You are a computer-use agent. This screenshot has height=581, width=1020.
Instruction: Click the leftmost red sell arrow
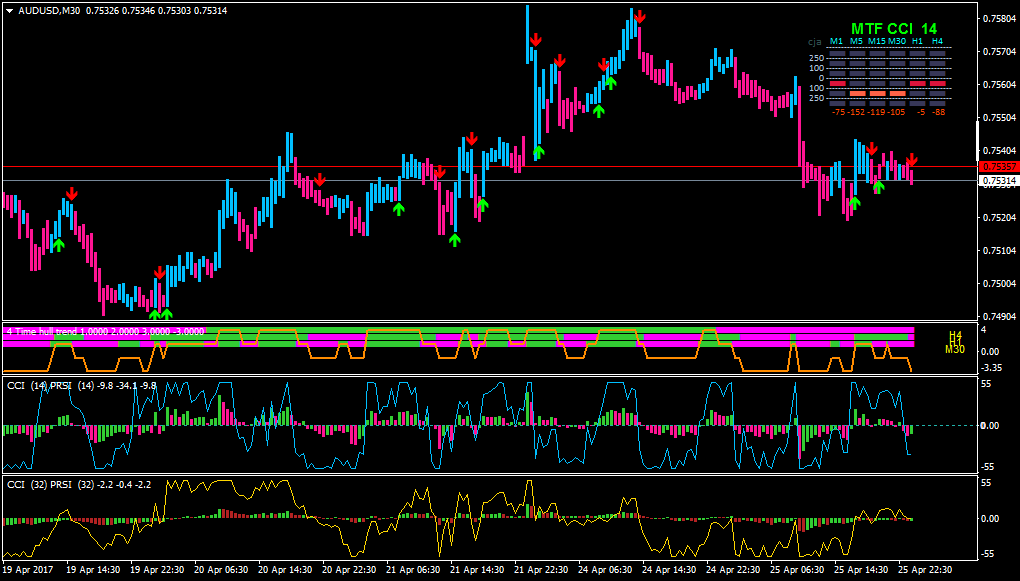click(72, 193)
